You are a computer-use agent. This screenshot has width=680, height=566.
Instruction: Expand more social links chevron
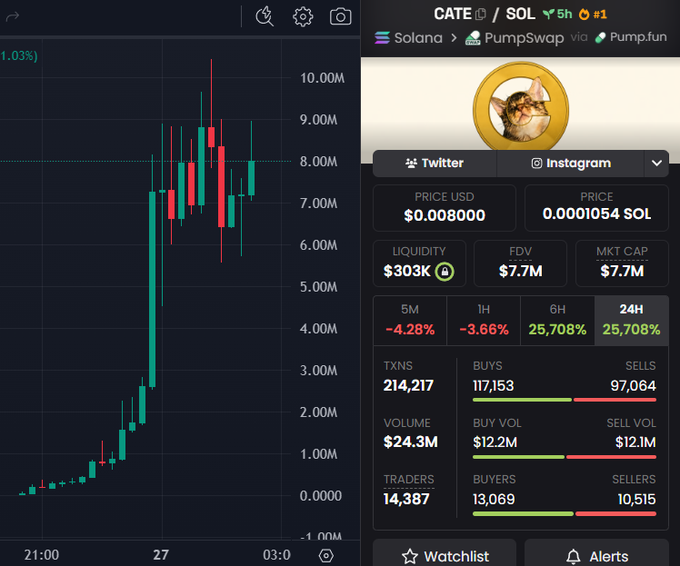click(x=657, y=163)
